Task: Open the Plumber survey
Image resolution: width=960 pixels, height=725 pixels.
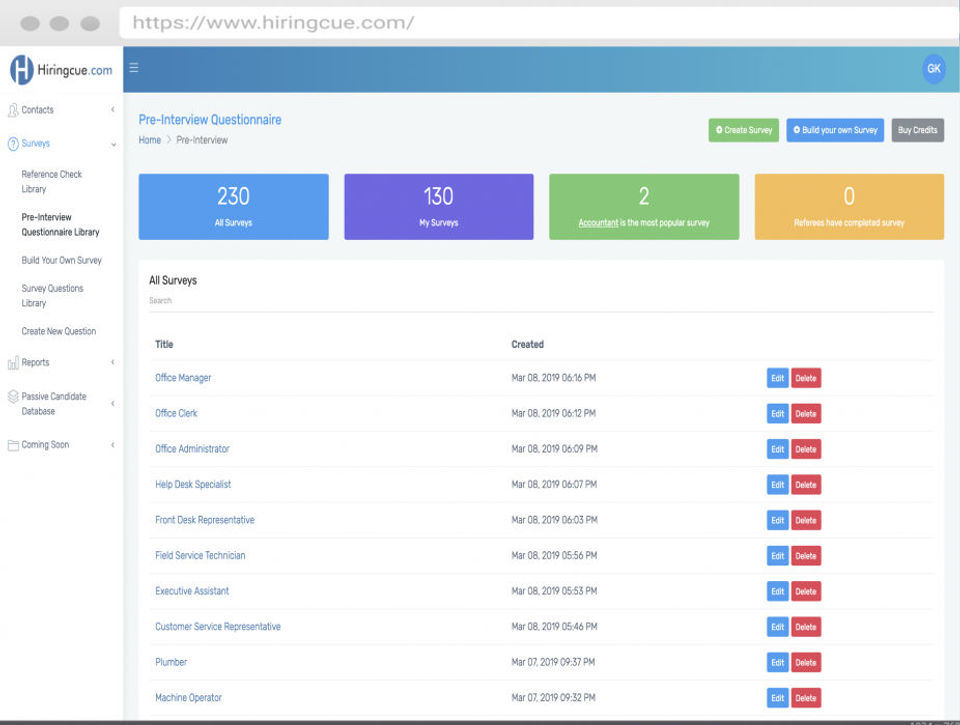Action: click(x=171, y=662)
